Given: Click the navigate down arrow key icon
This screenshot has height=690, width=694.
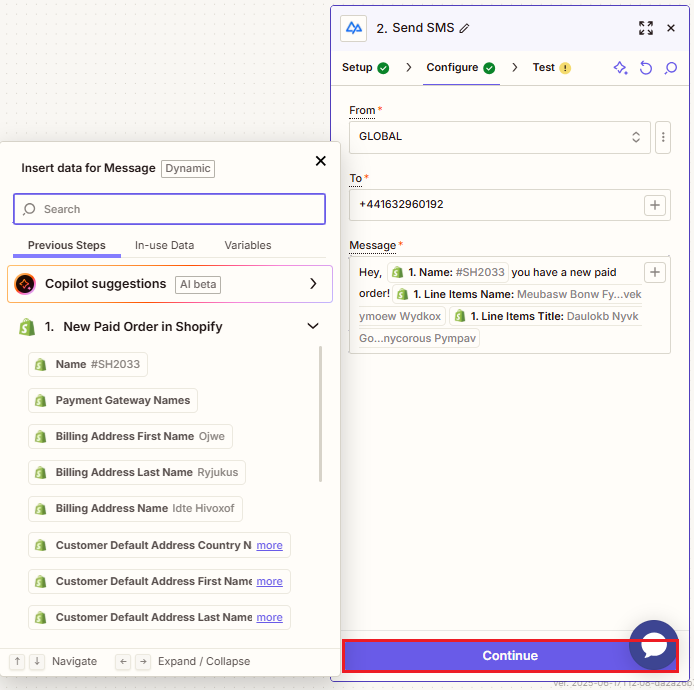Looking at the screenshot, I should pos(37,661).
